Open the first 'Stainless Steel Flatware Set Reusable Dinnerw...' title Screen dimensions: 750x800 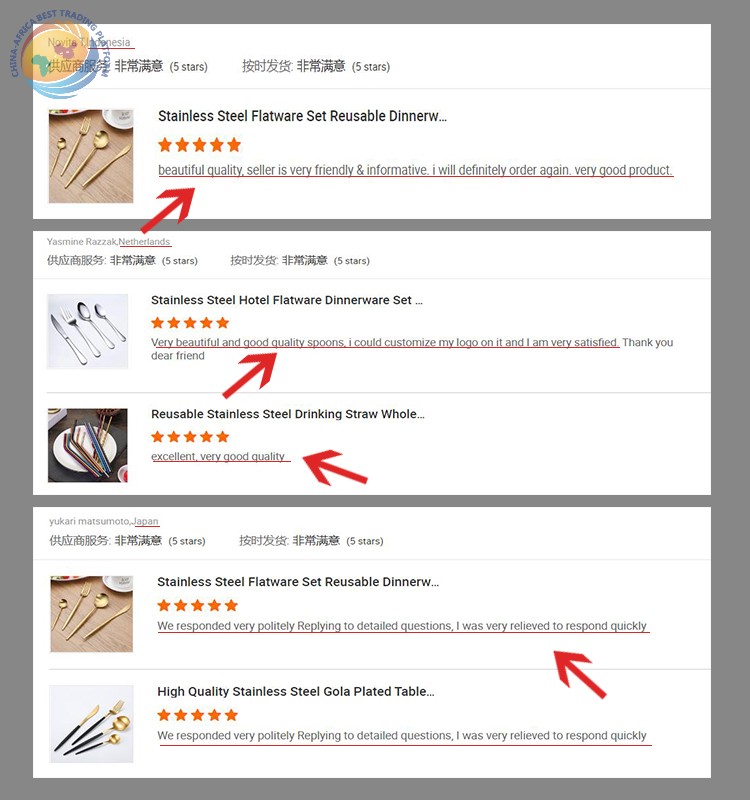(x=303, y=116)
